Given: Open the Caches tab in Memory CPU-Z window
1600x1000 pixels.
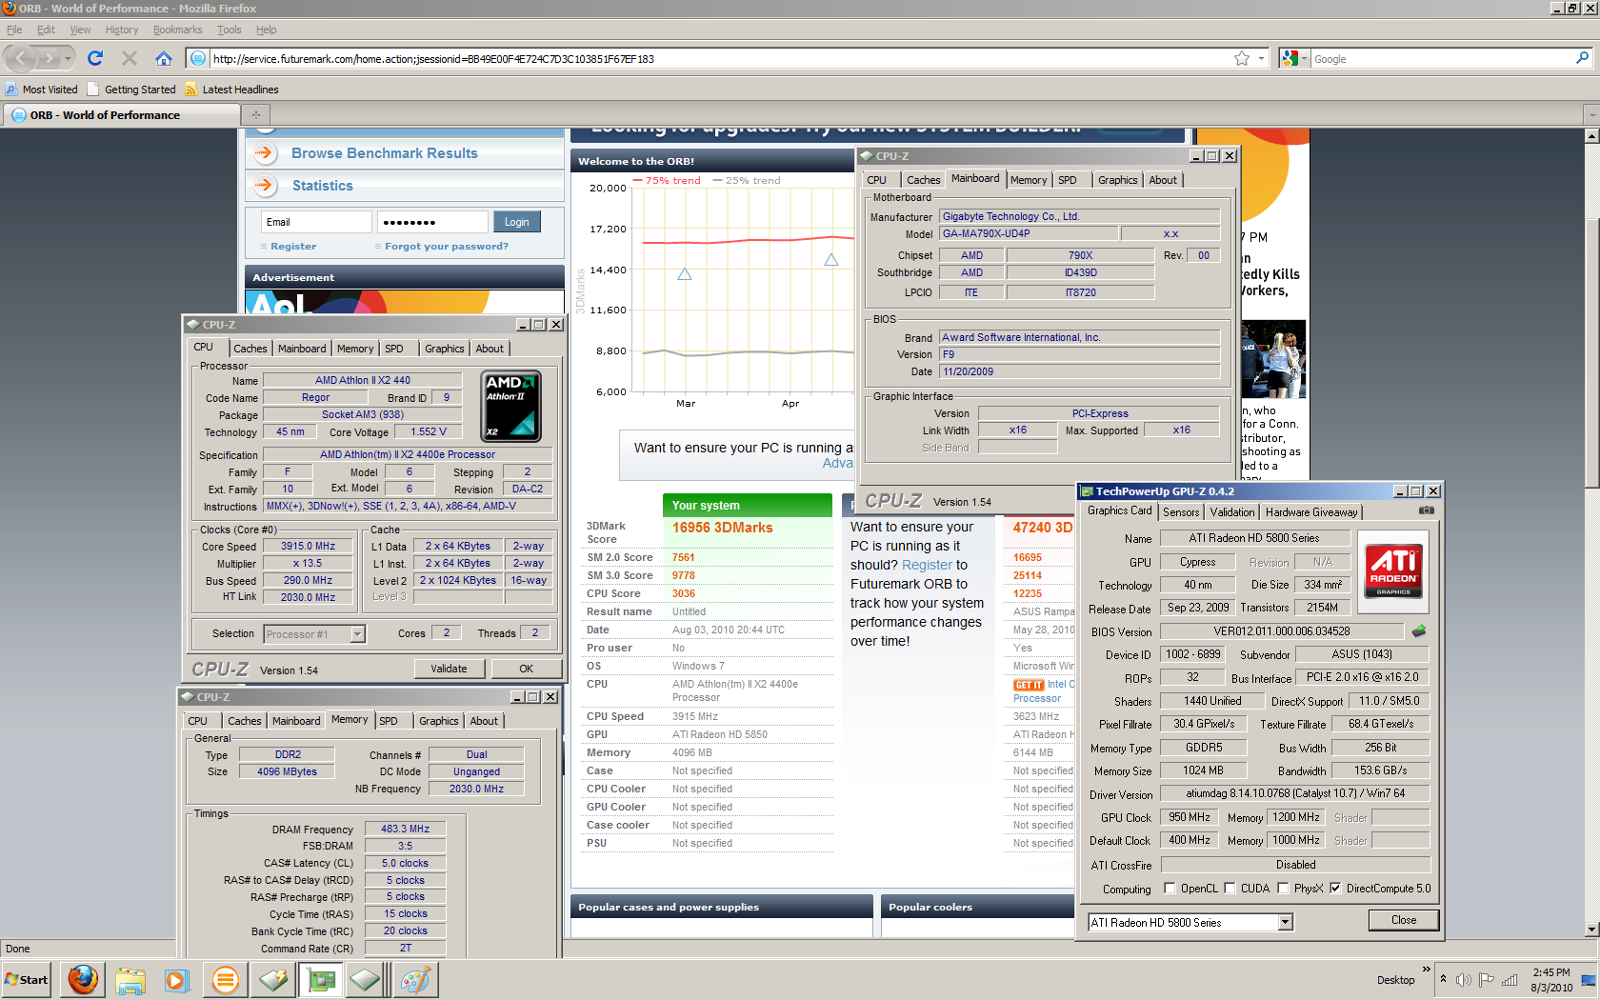Looking at the screenshot, I should click(x=244, y=721).
